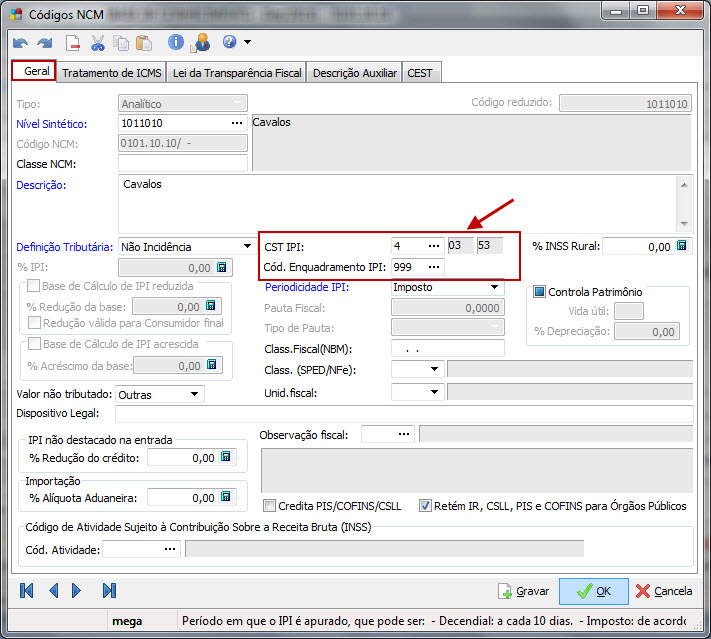Click the undo arrow toolbar icon
The width and height of the screenshot is (711, 639).
coord(20,43)
